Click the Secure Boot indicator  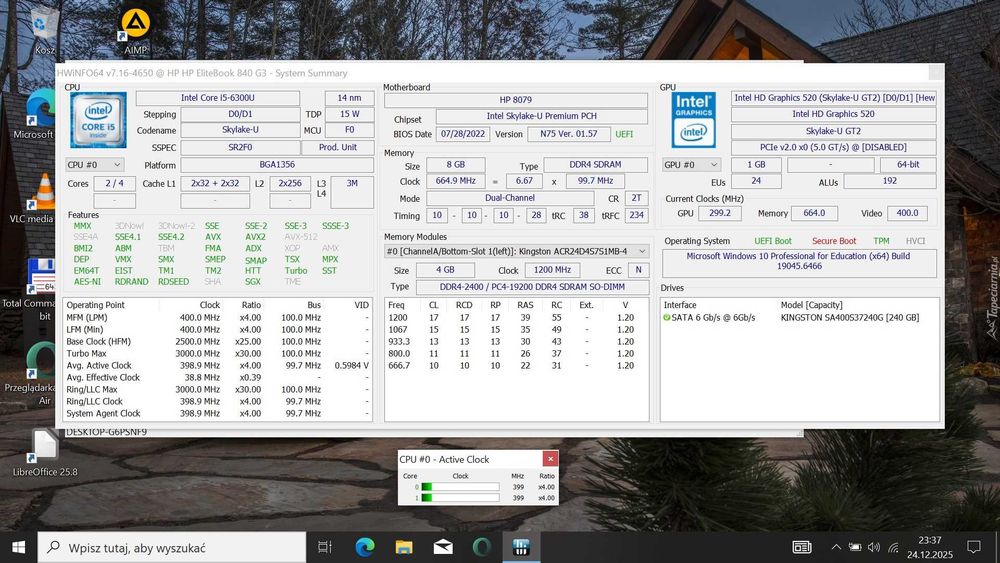click(x=834, y=241)
